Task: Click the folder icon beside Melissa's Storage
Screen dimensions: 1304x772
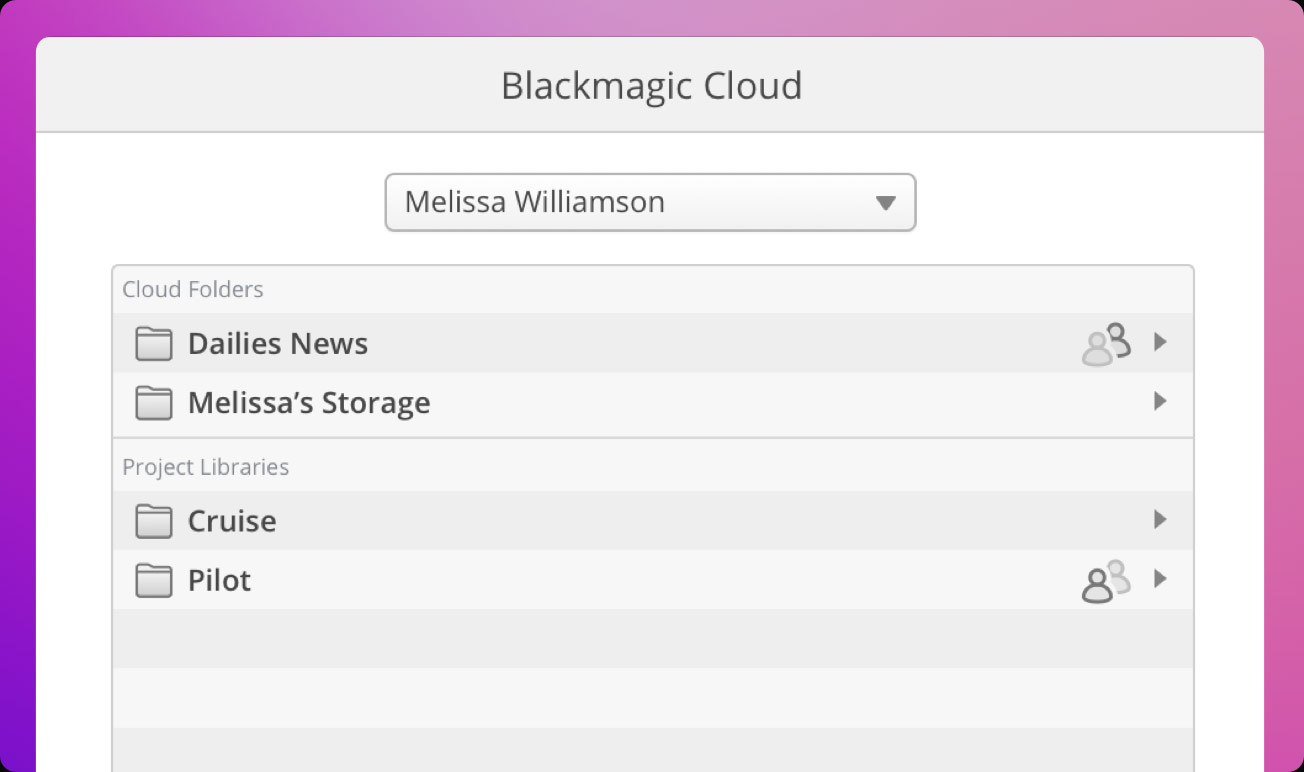Action: click(x=153, y=403)
